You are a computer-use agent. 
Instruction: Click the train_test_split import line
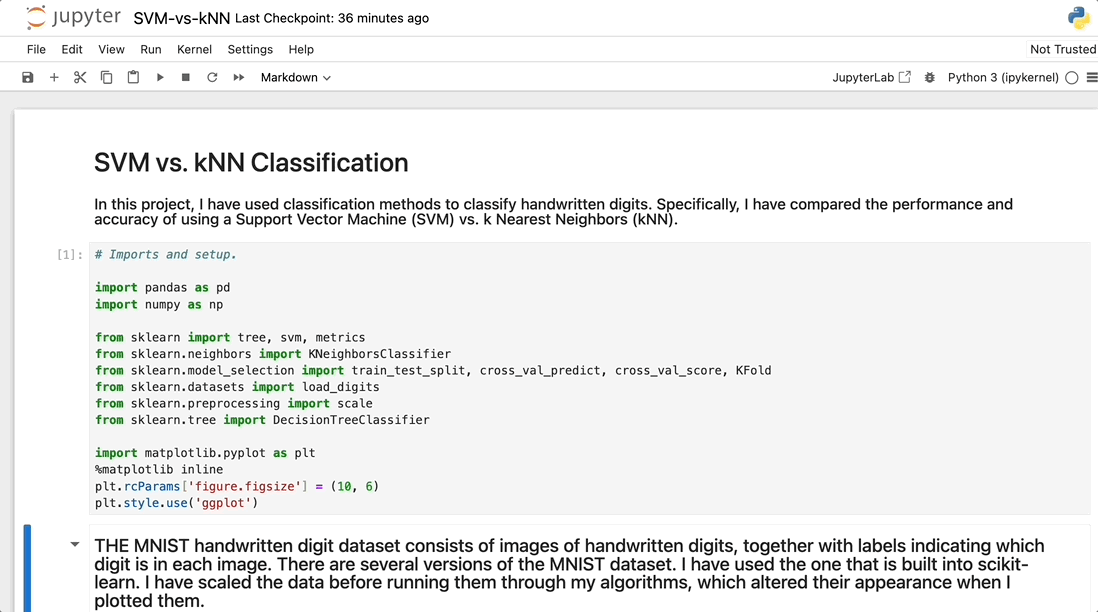coord(433,370)
